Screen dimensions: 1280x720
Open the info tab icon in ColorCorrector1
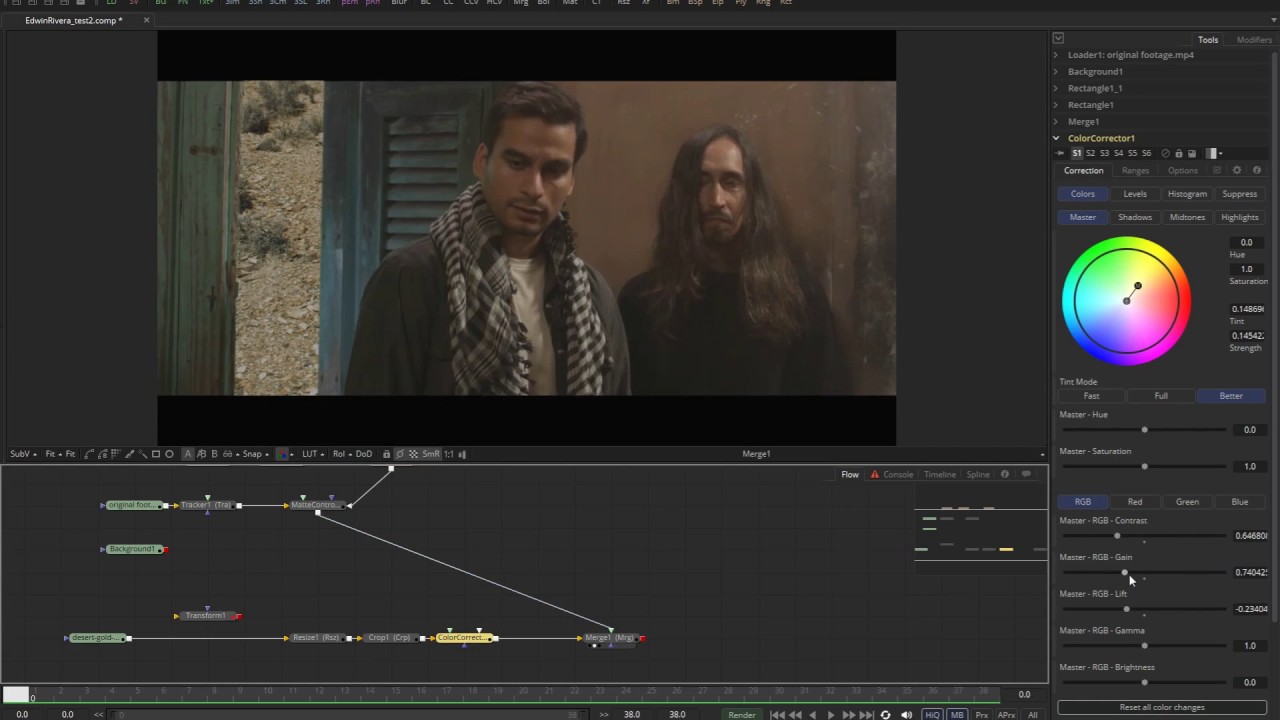[1257, 170]
